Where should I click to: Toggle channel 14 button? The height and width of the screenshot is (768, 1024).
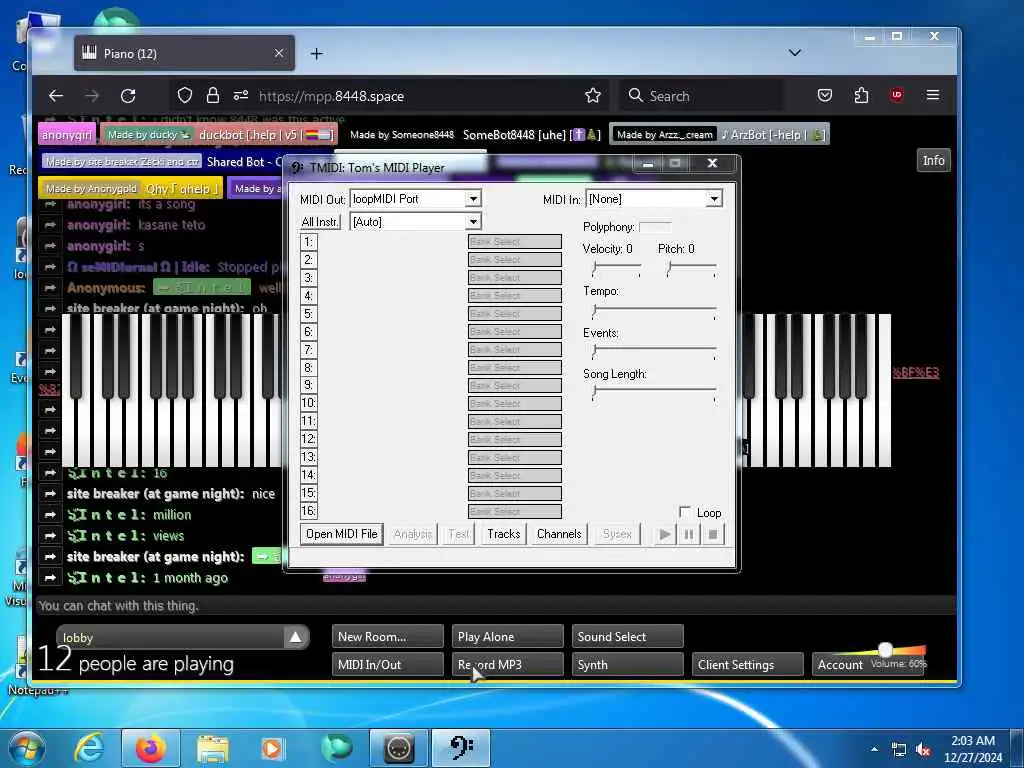click(x=308, y=475)
